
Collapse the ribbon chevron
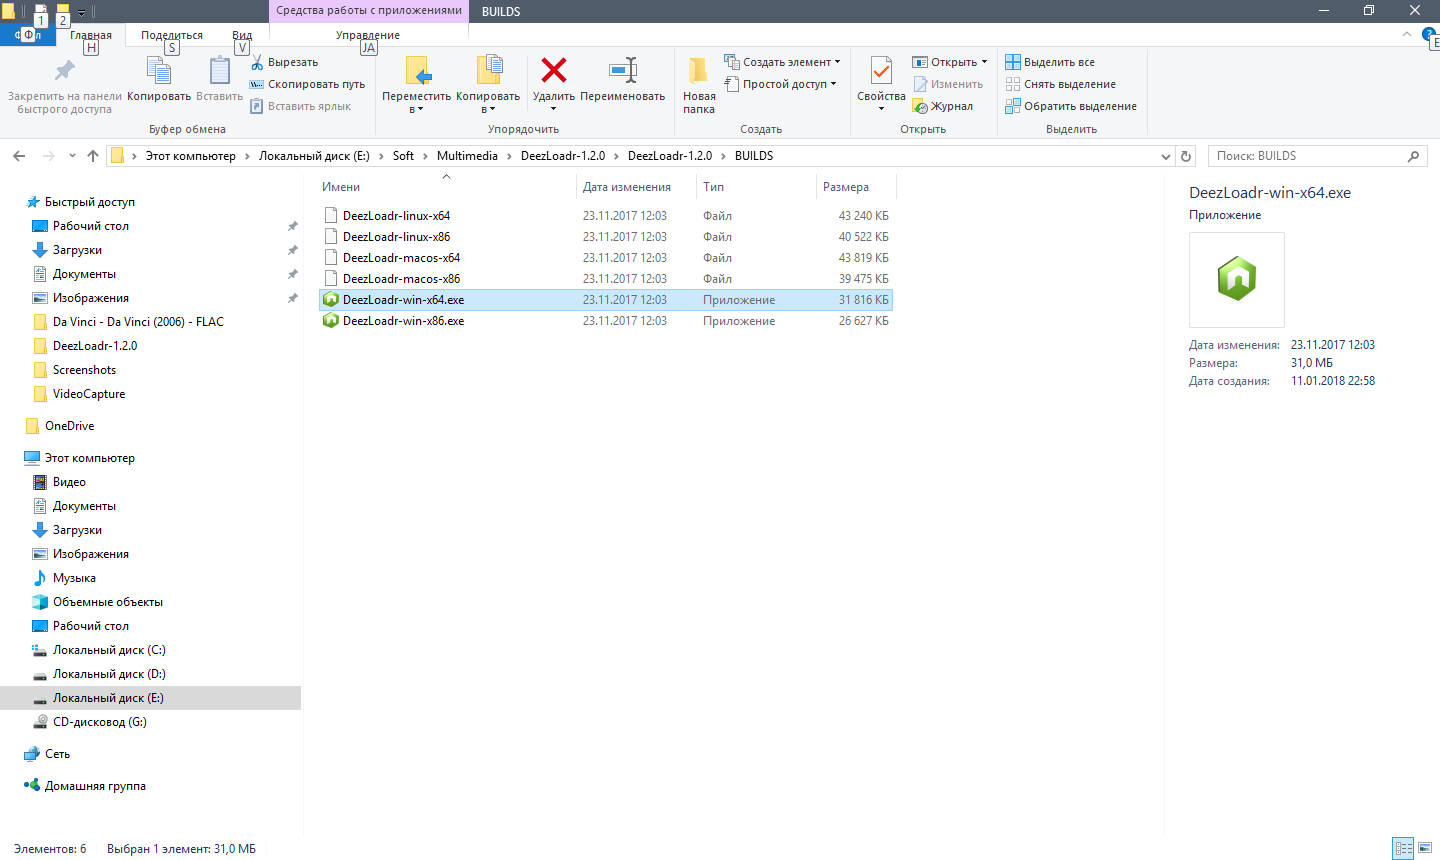click(1406, 35)
